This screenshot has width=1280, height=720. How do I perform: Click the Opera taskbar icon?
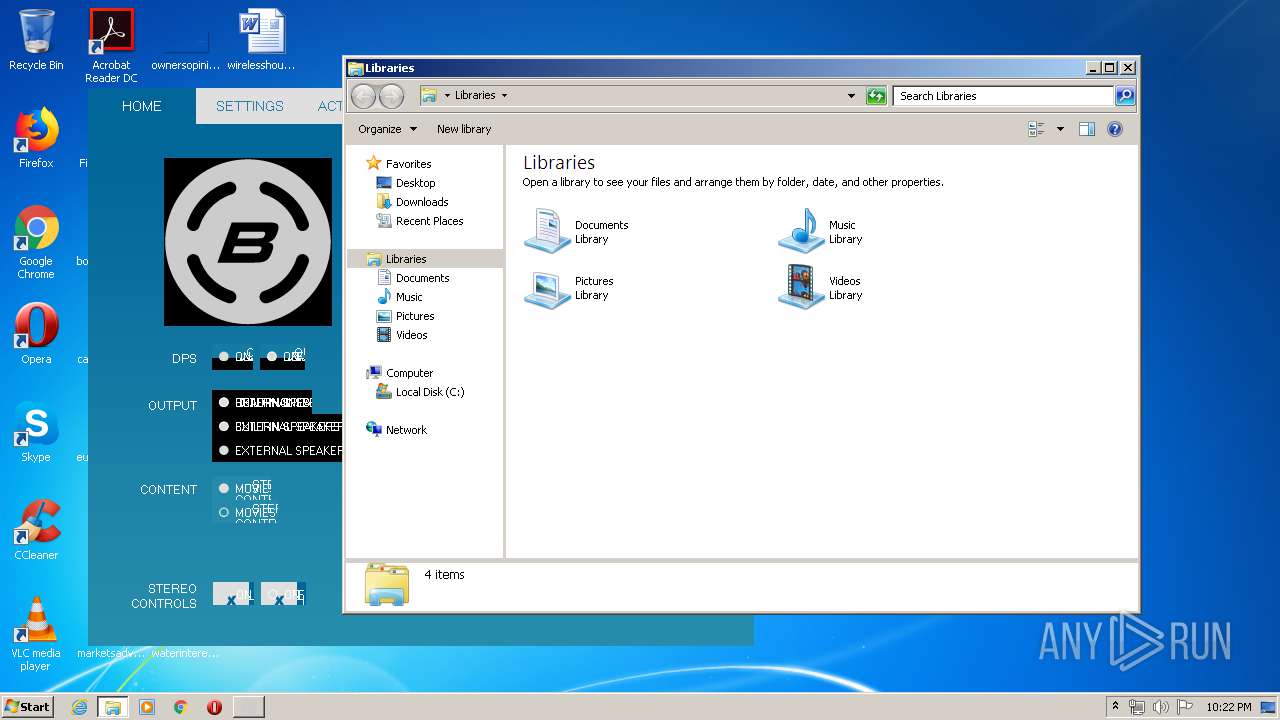[x=214, y=707]
